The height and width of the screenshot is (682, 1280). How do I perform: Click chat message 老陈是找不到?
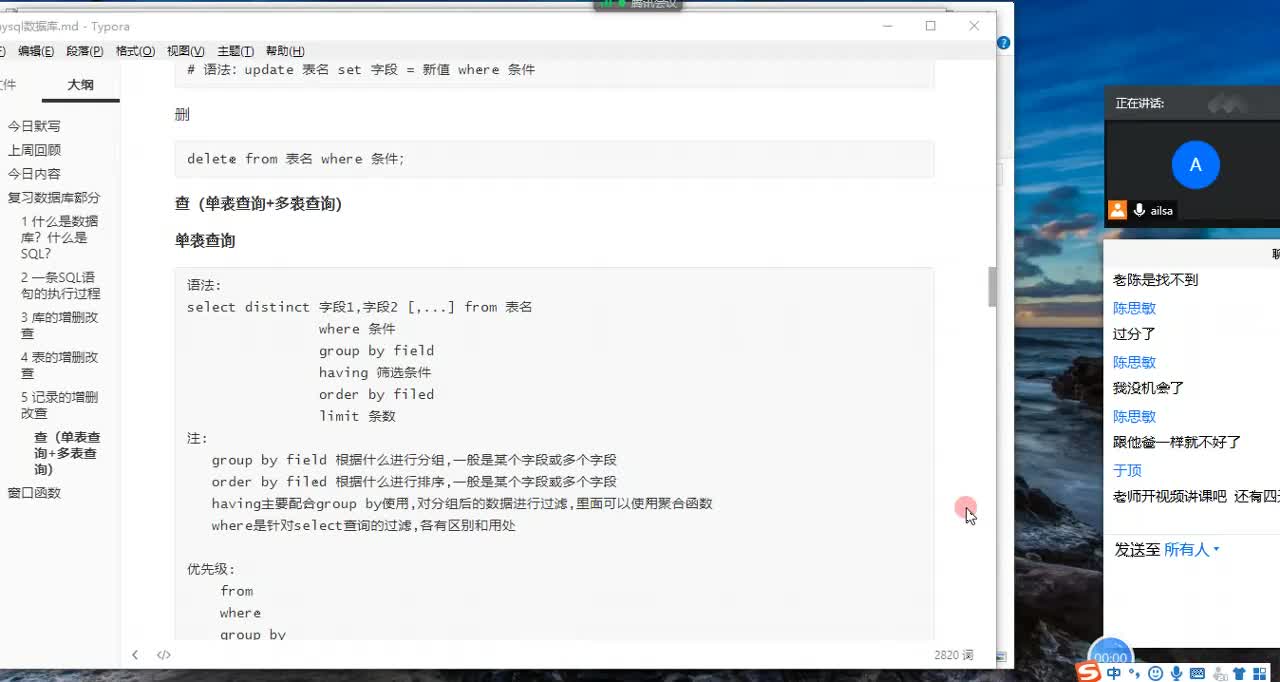pyautogui.click(x=1155, y=280)
